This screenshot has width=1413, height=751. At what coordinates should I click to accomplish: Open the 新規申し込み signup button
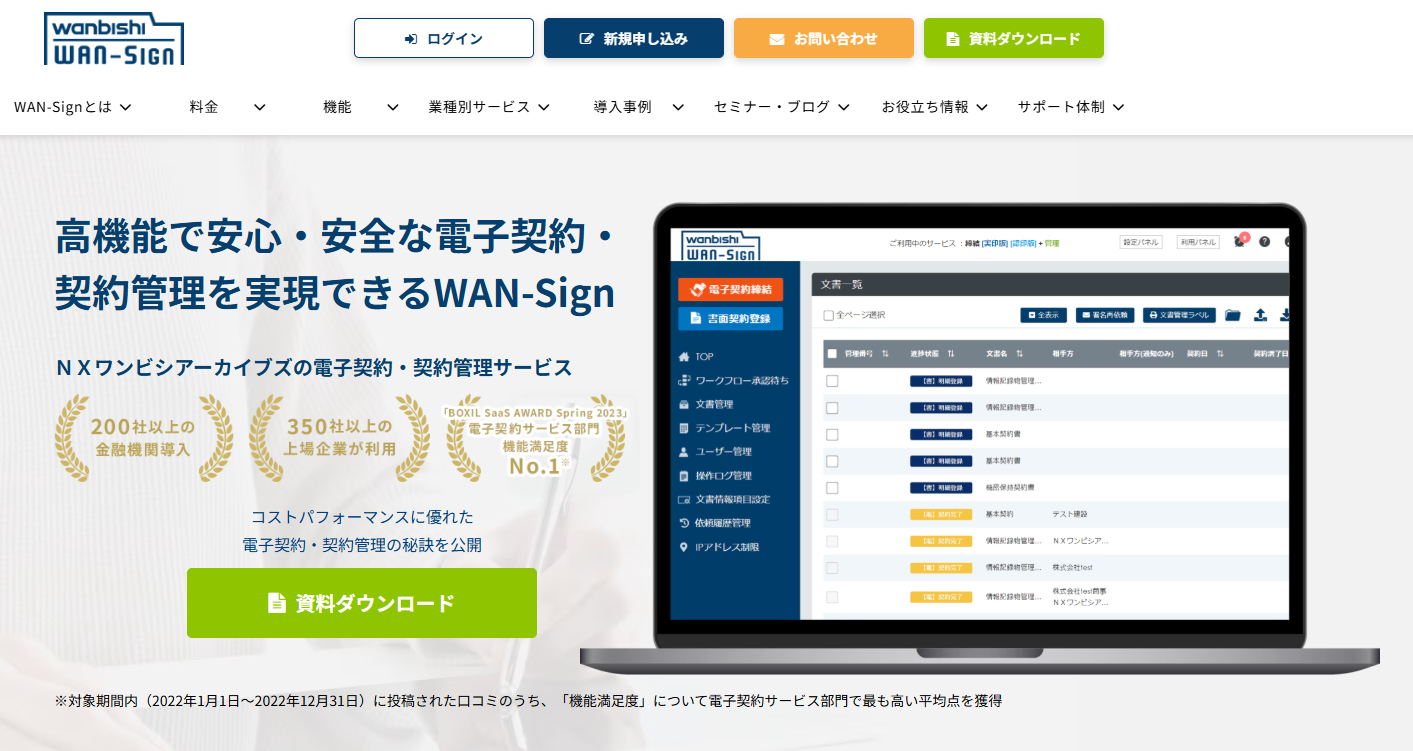(x=634, y=38)
